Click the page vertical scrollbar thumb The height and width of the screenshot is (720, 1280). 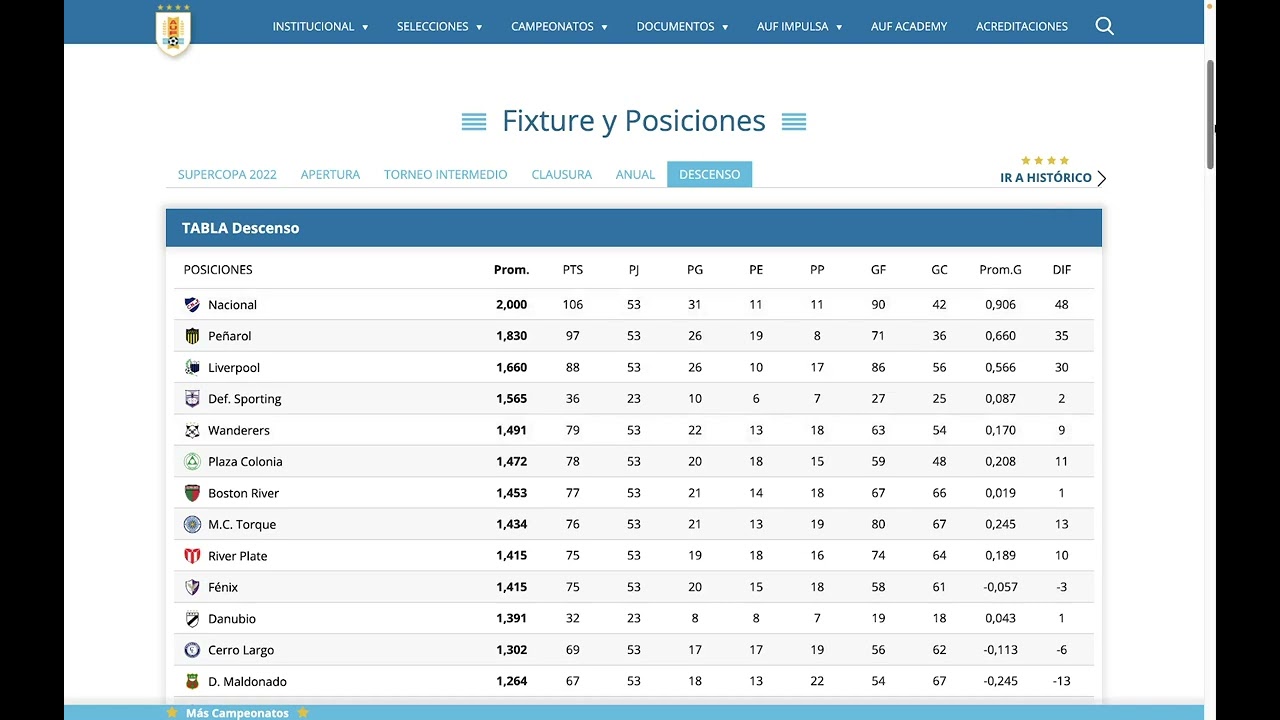[x=1210, y=113]
